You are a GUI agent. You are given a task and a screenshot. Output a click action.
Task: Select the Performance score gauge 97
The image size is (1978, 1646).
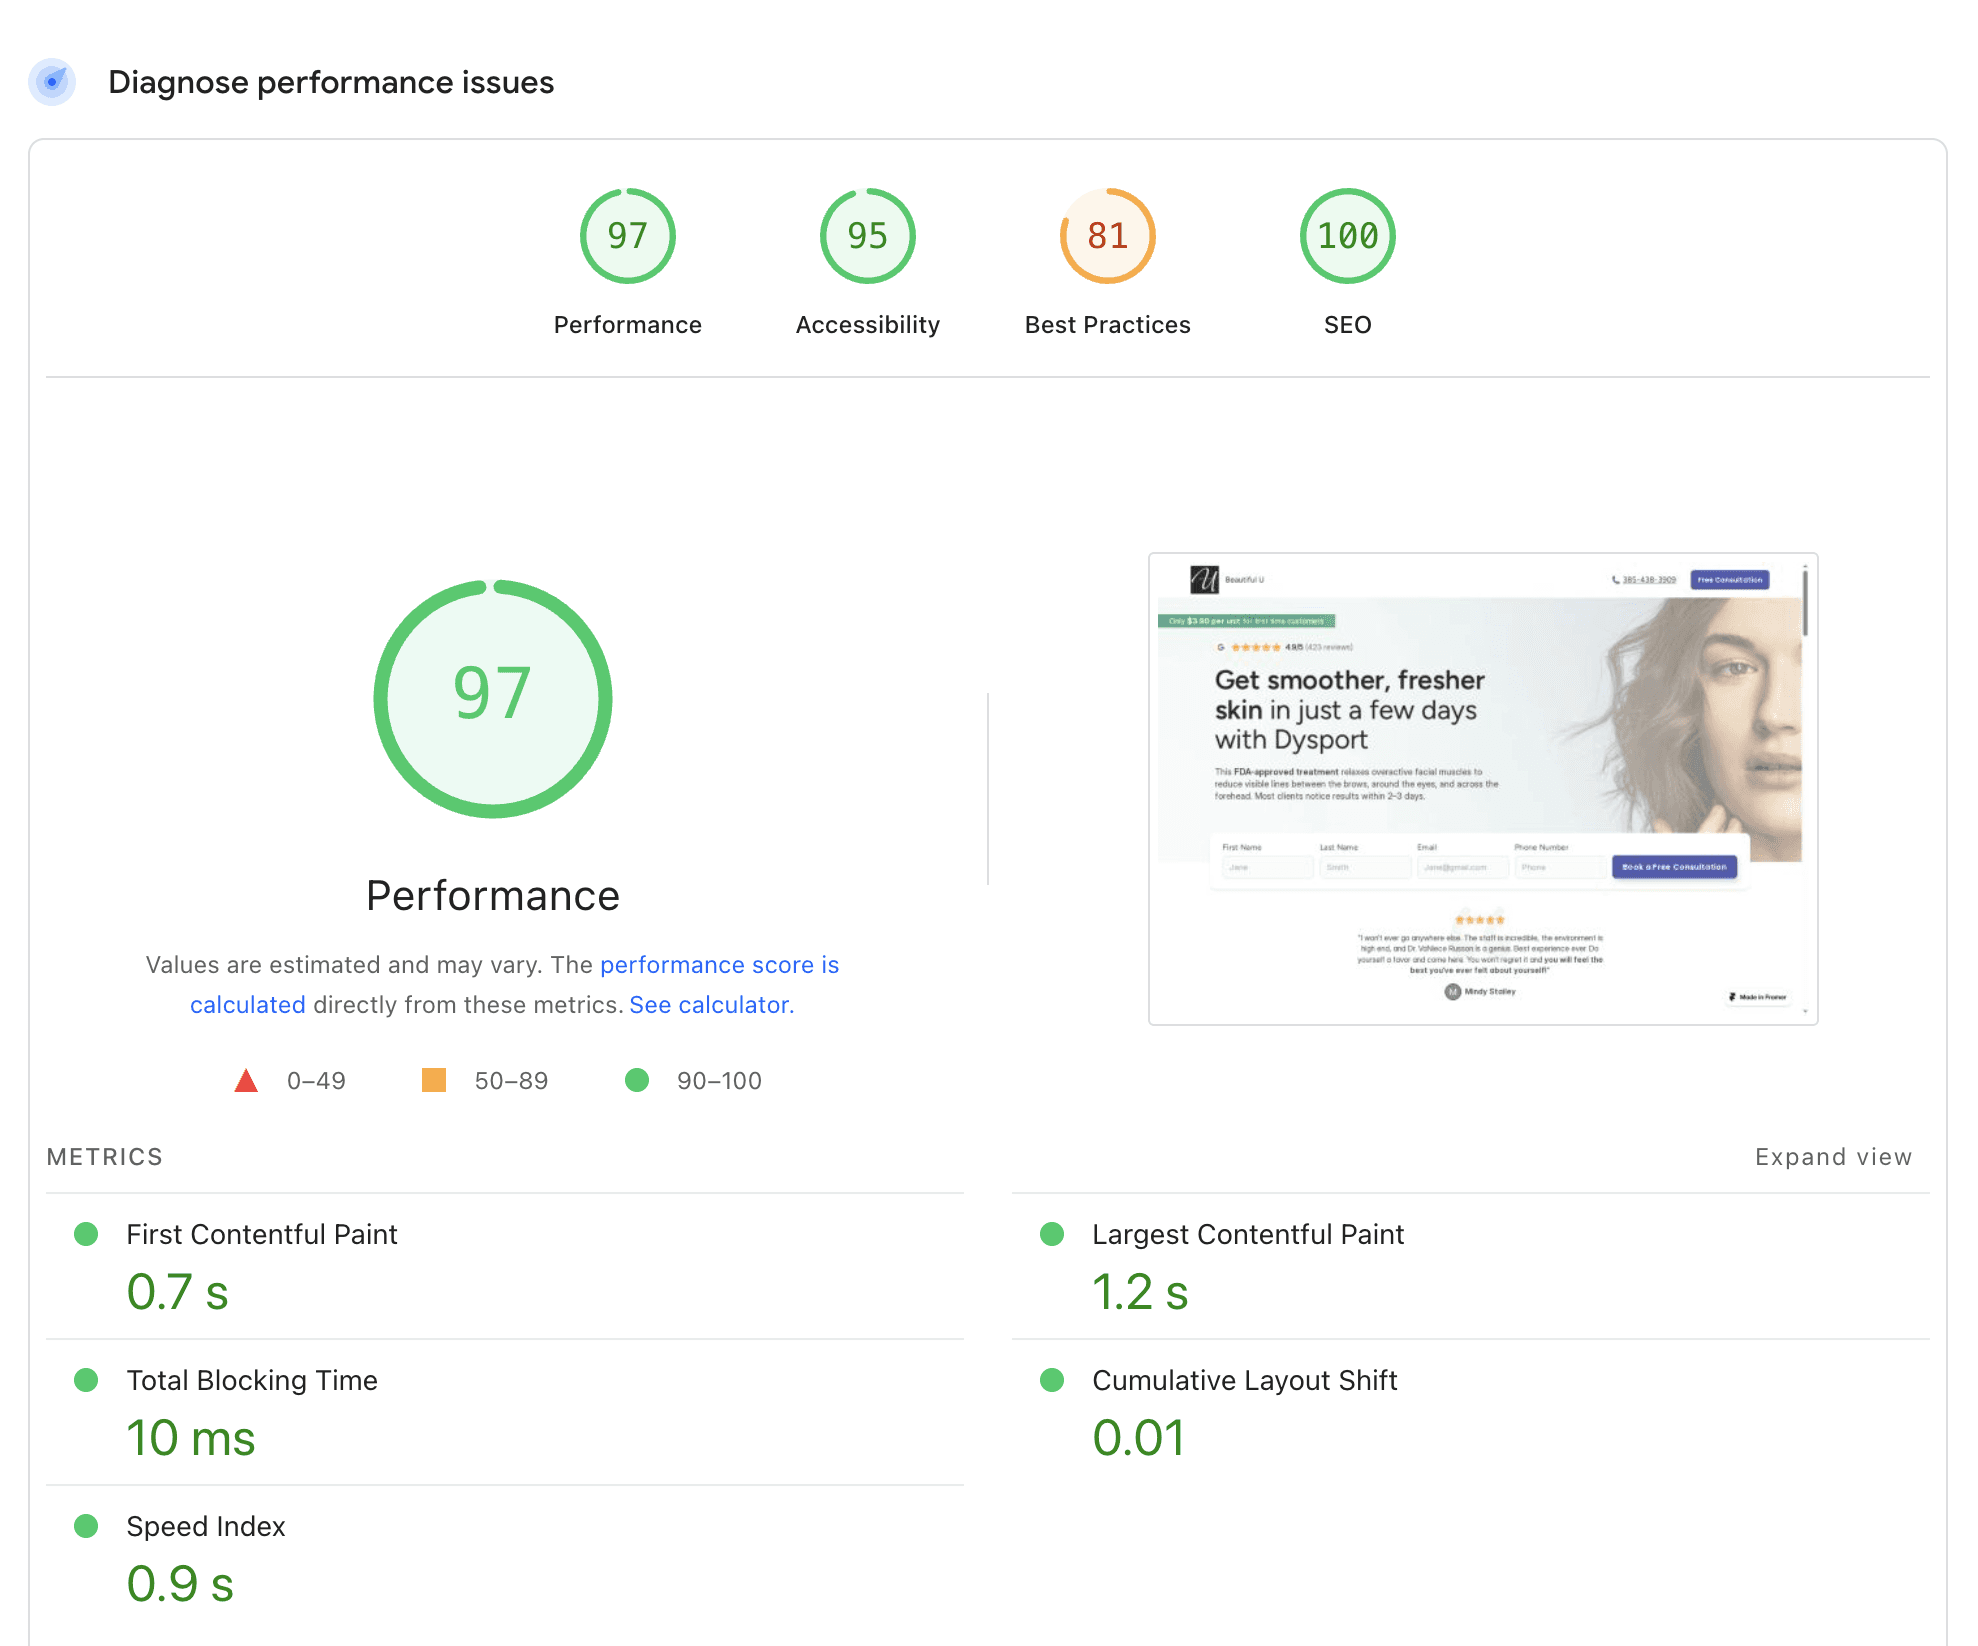click(x=627, y=236)
